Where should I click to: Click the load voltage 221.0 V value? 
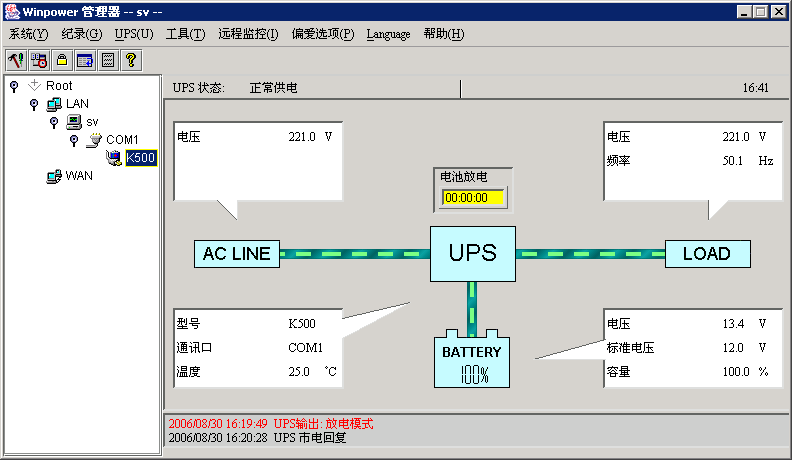tap(744, 137)
